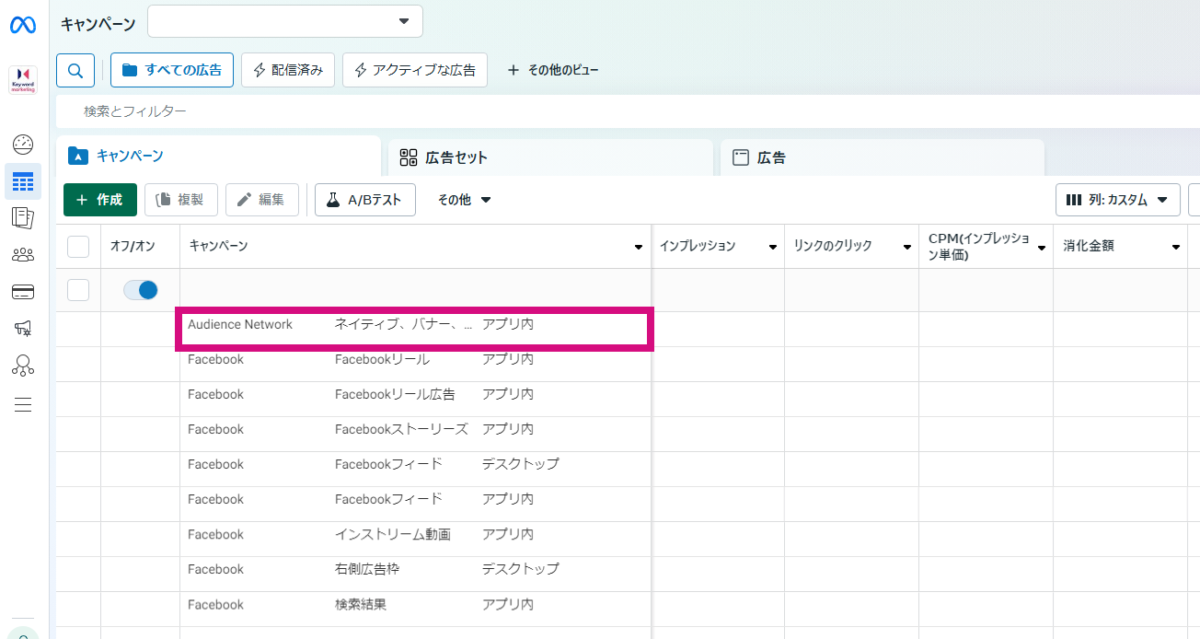
Task: Open the インプレッション column sort arrow
Action: tap(772, 247)
